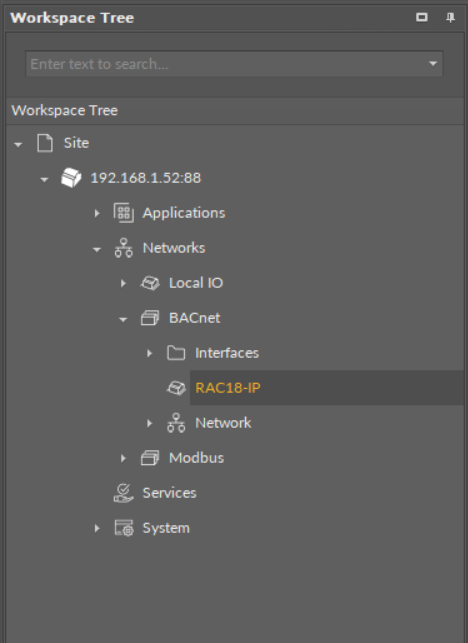Screen dimensions: 468x643
Task: Open the search field dropdown arrow
Action: pos(433,64)
